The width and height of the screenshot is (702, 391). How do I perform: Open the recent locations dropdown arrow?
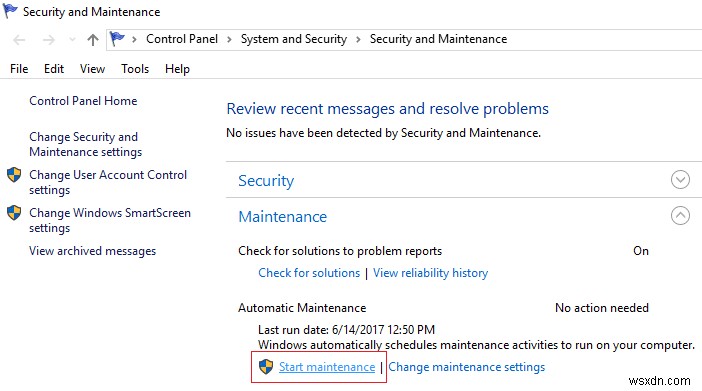[x=72, y=40]
